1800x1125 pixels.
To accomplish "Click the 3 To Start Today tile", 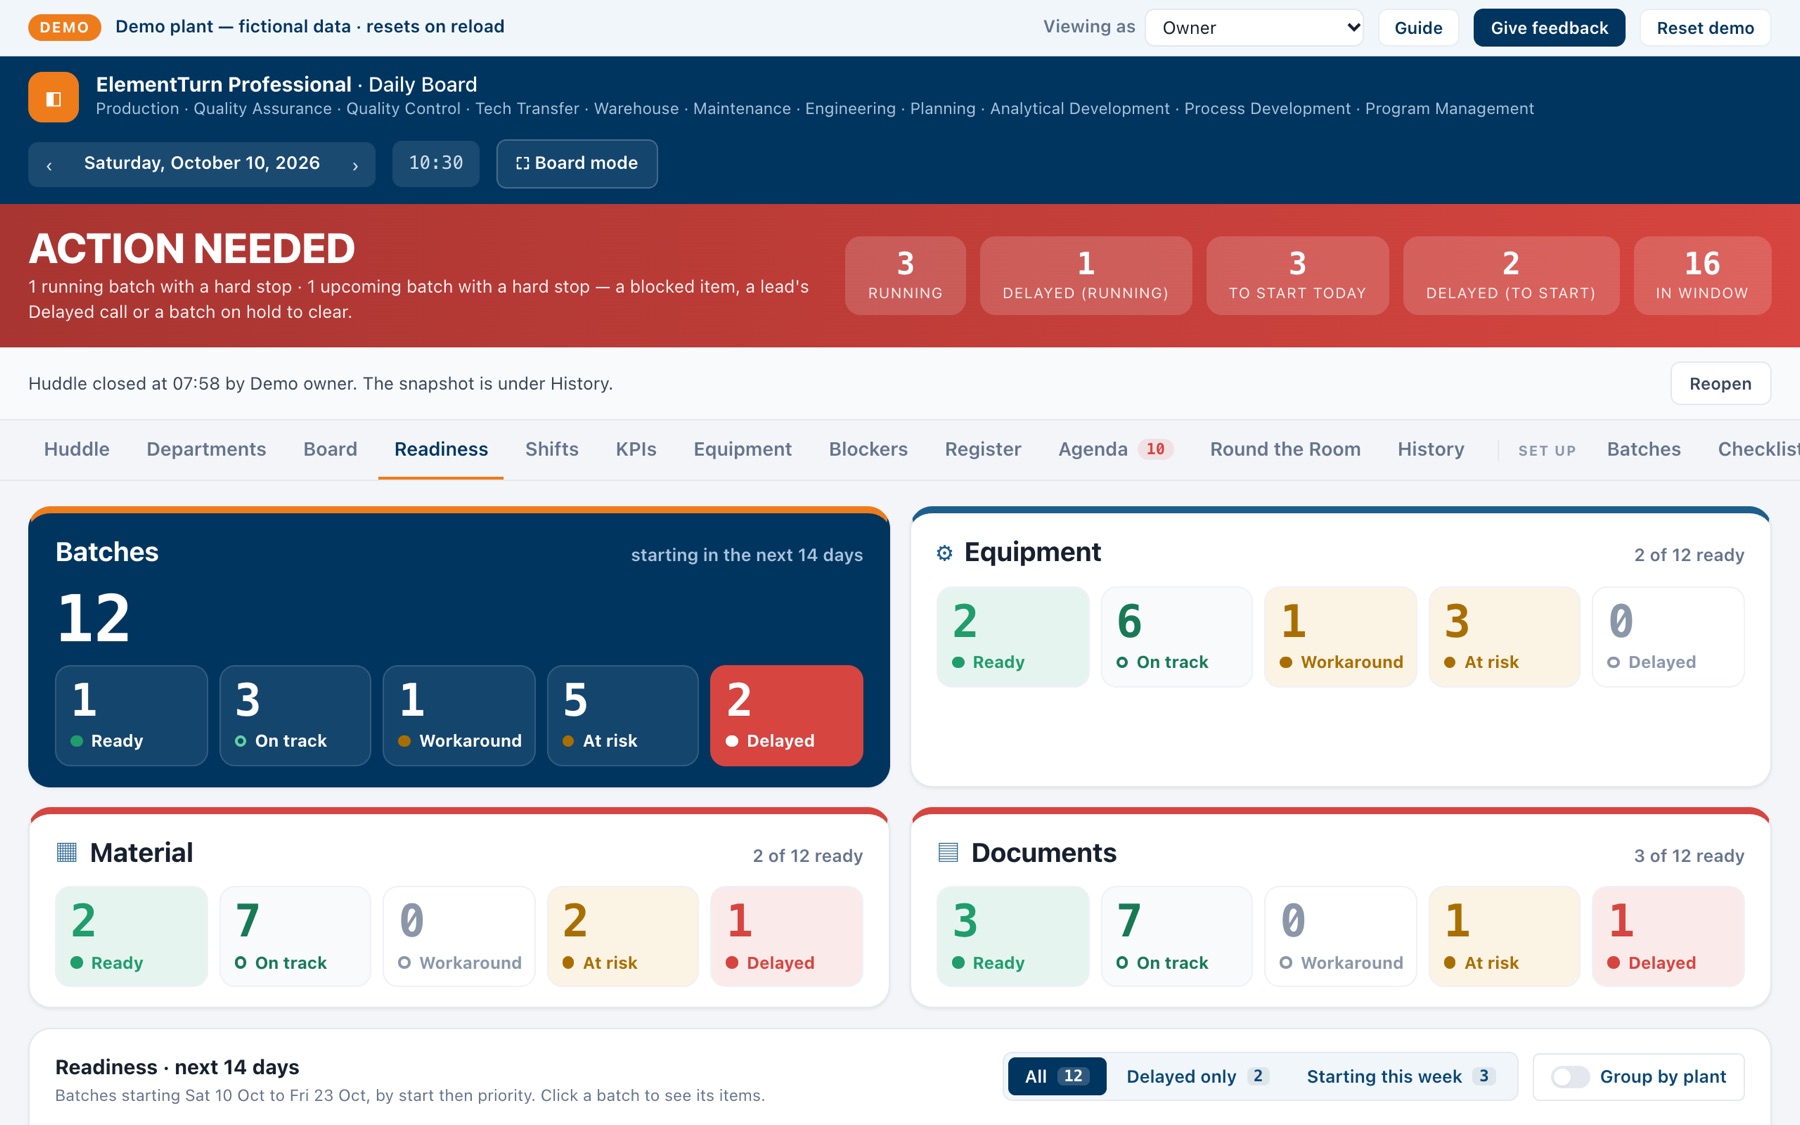I will click(1297, 276).
